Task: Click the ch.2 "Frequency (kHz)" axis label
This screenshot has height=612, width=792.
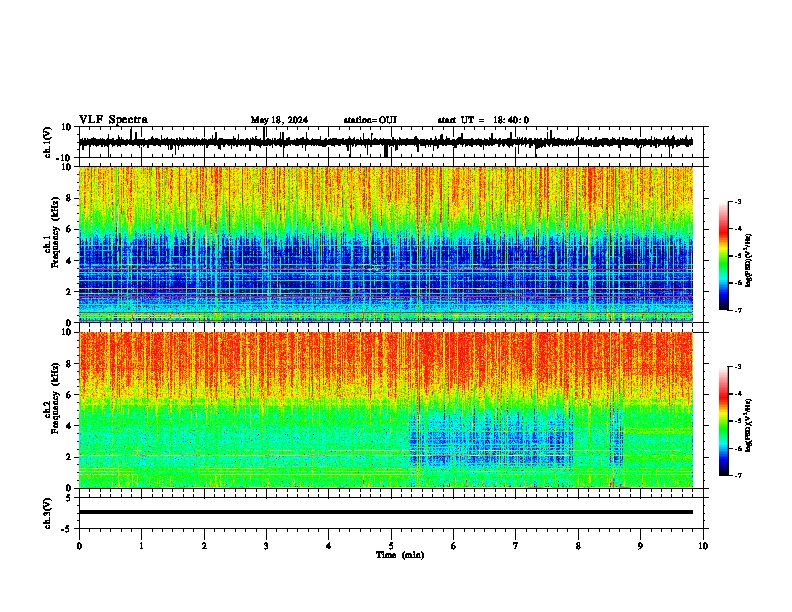Action: 55,398
